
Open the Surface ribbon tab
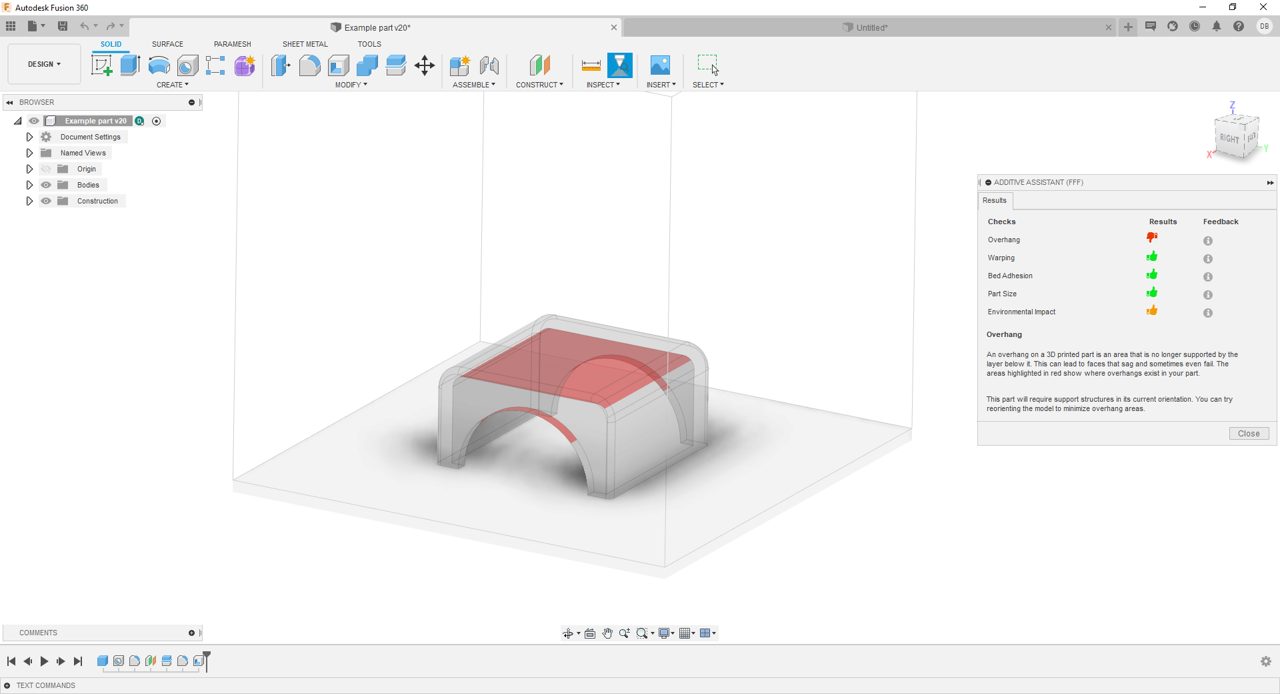pos(167,44)
